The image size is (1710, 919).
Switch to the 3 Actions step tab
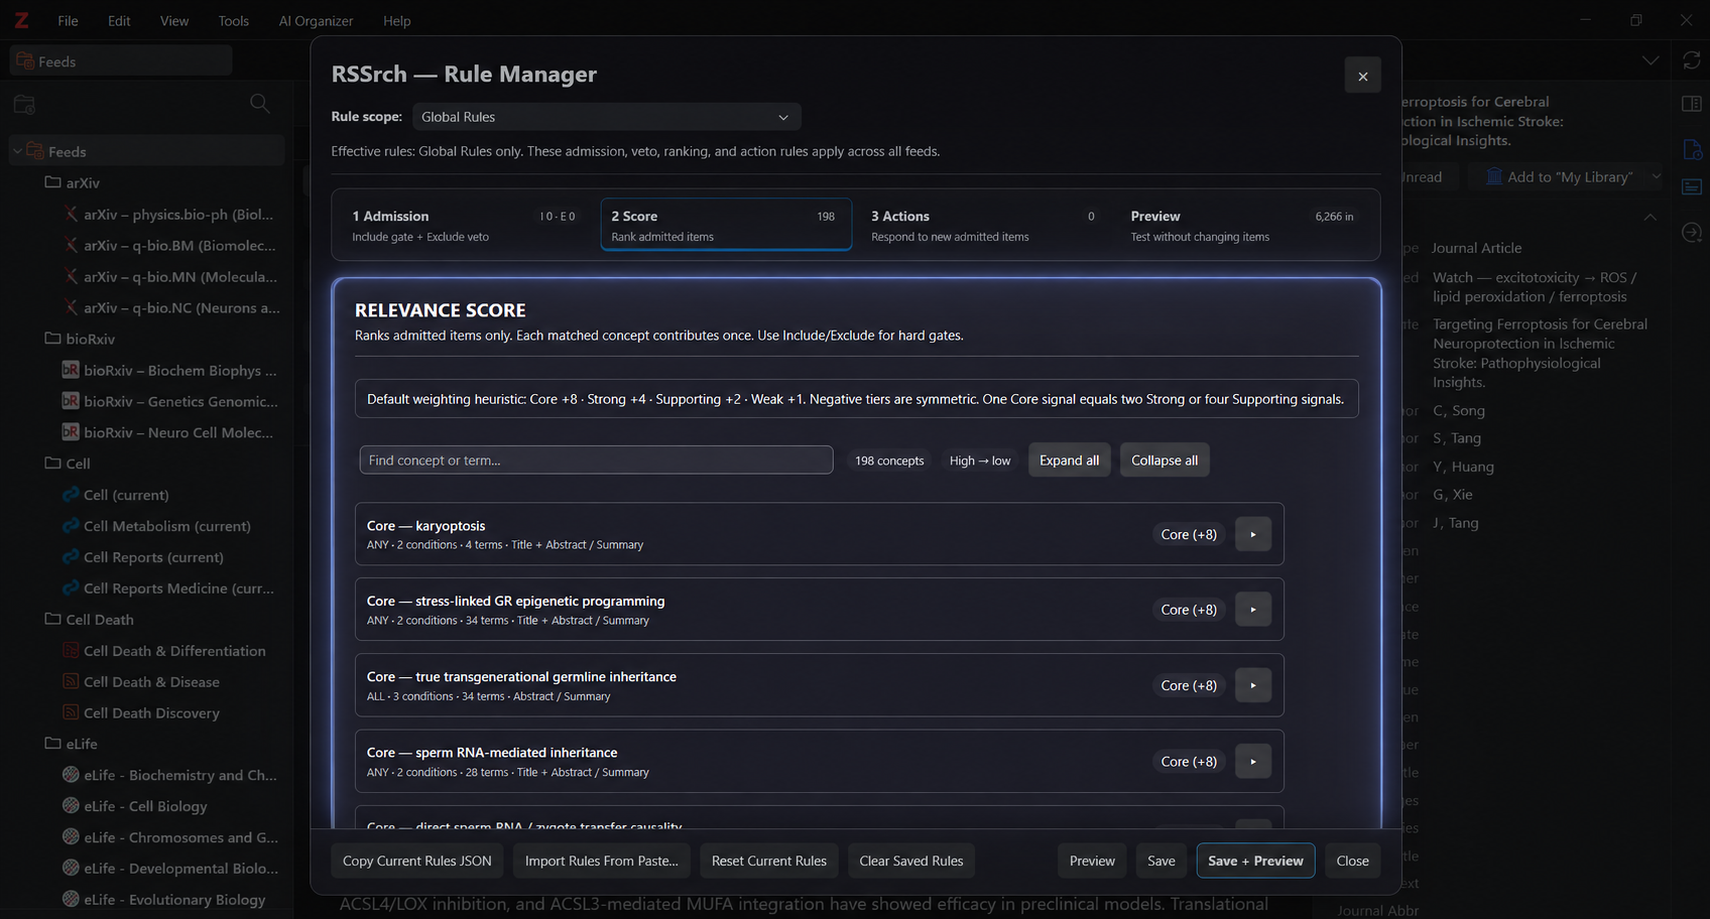pos(985,225)
